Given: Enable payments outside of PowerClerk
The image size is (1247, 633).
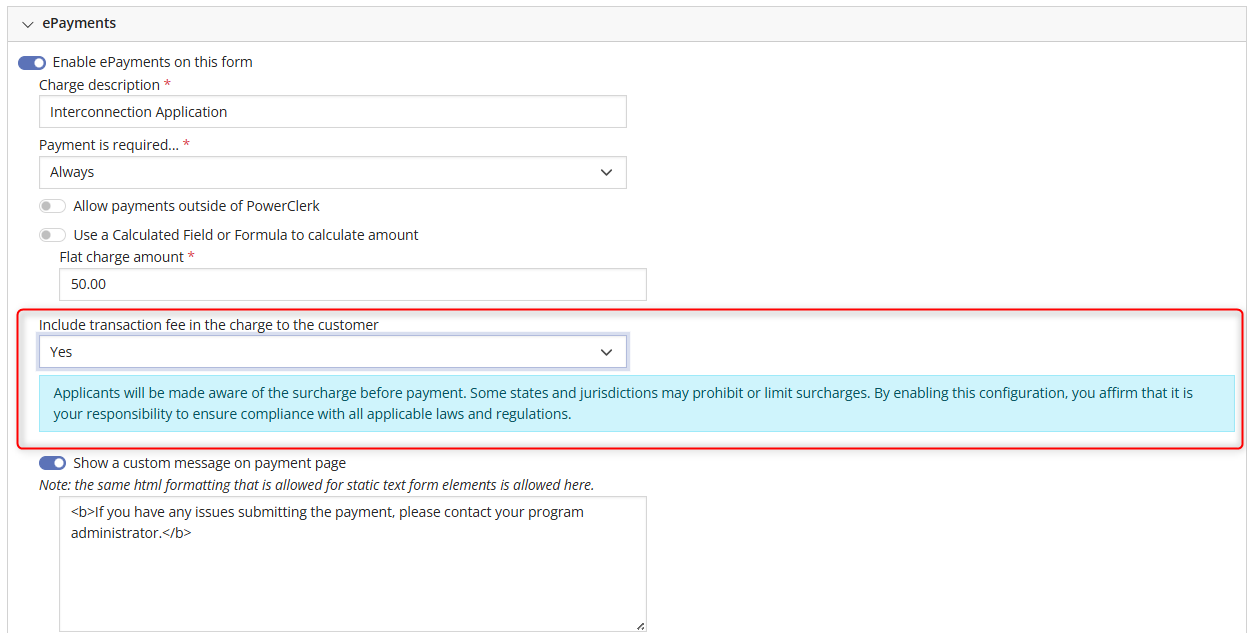Looking at the screenshot, I should tap(52, 205).
